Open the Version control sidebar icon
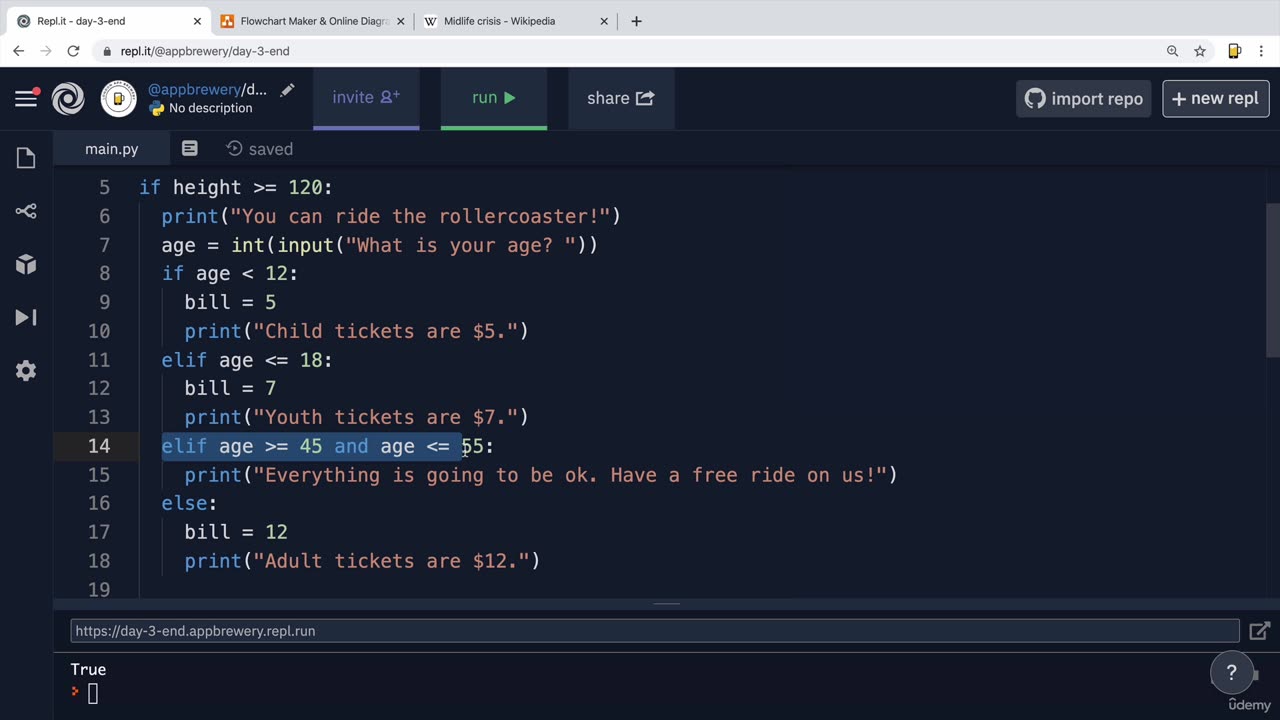The width and height of the screenshot is (1280, 720). coord(26,211)
